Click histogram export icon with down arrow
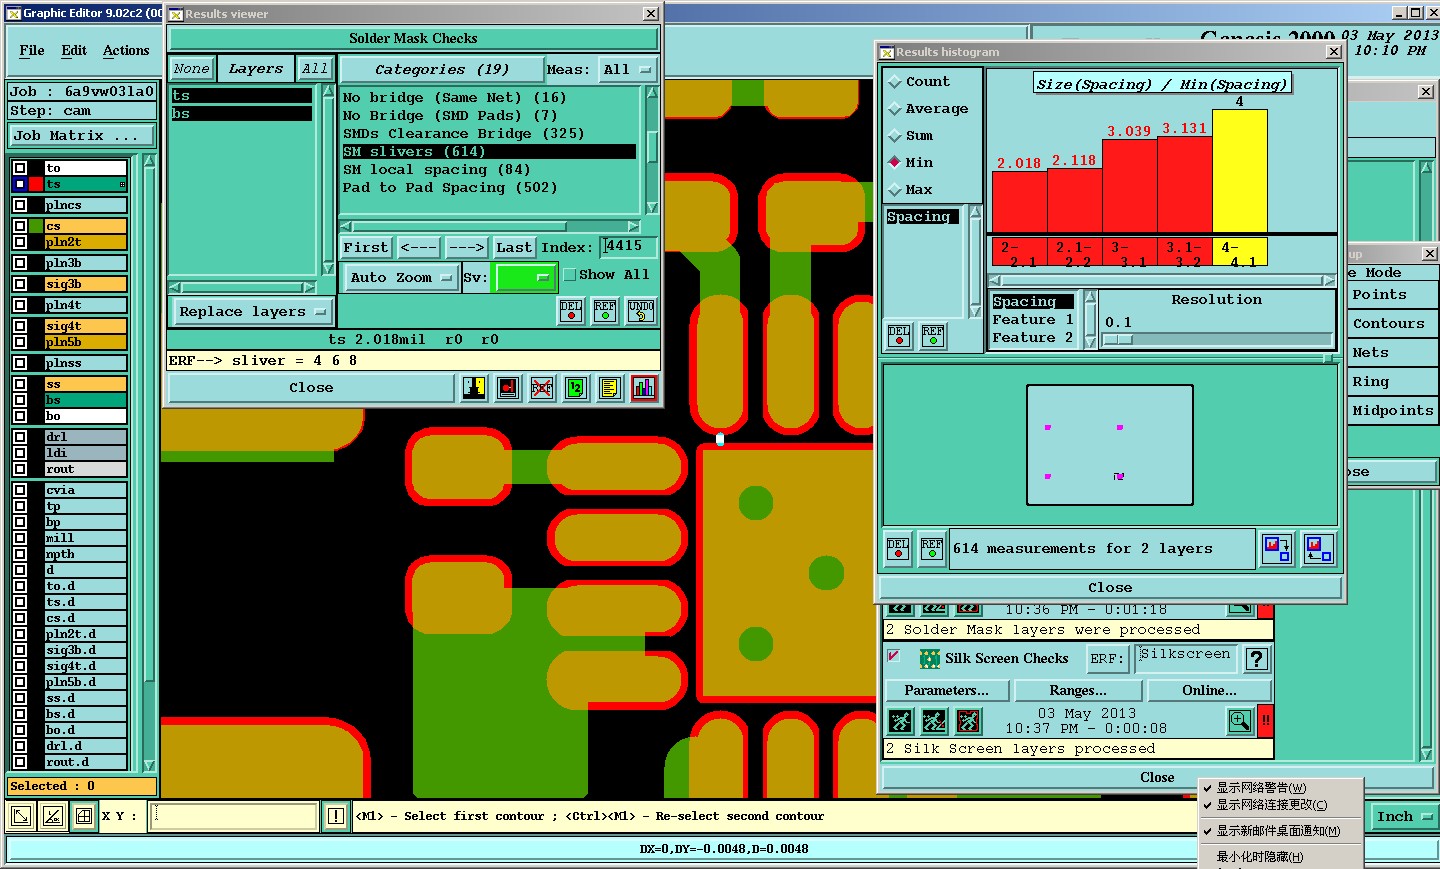The width and height of the screenshot is (1440, 869). [x=1277, y=549]
